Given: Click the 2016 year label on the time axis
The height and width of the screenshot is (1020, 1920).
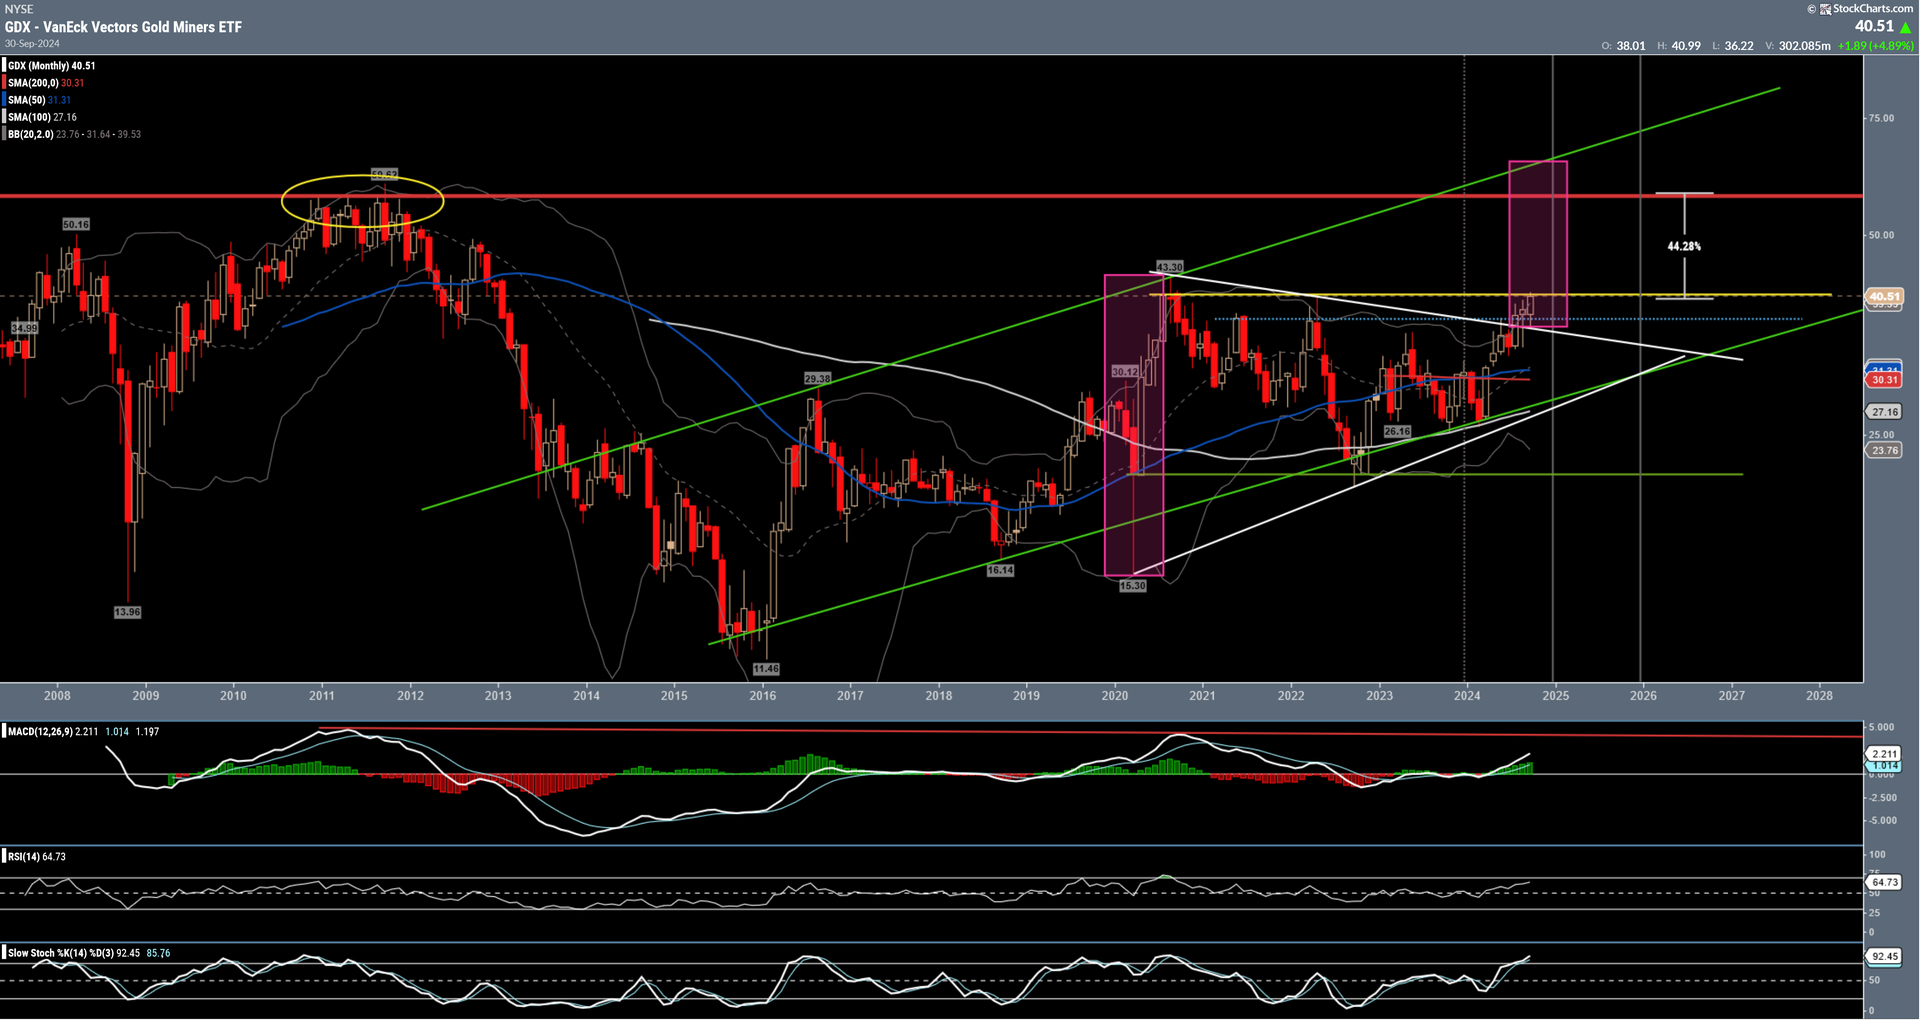Looking at the screenshot, I should [x=763, y=696].
